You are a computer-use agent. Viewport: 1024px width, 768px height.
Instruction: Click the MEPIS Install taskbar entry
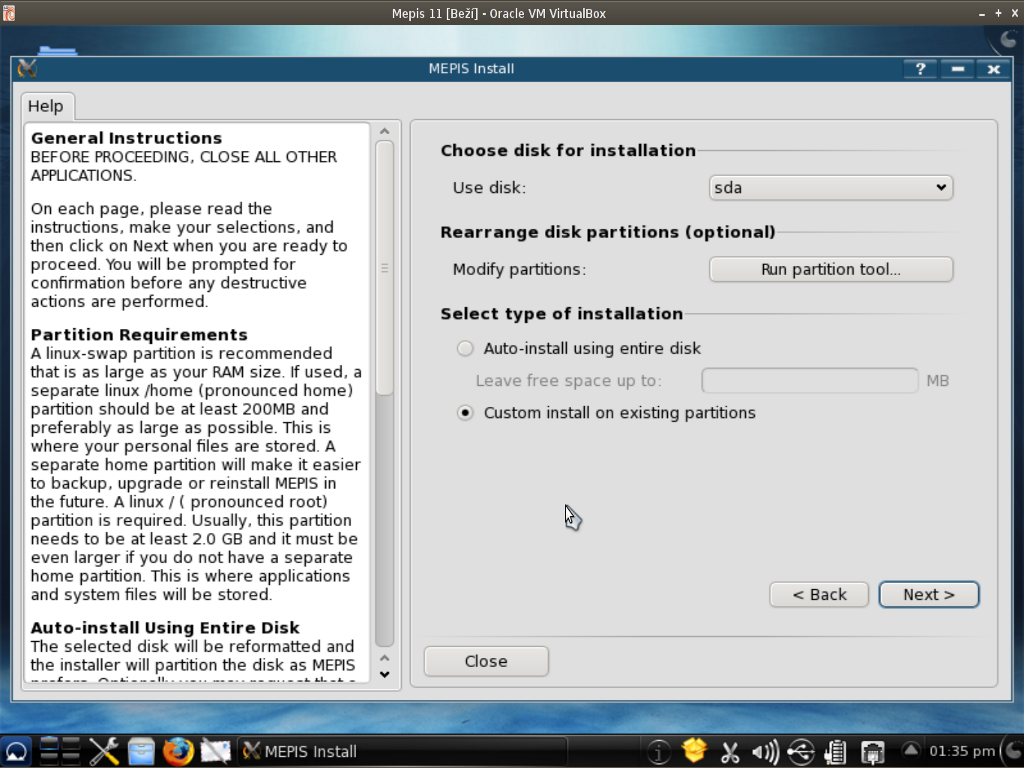coord(401,752)
